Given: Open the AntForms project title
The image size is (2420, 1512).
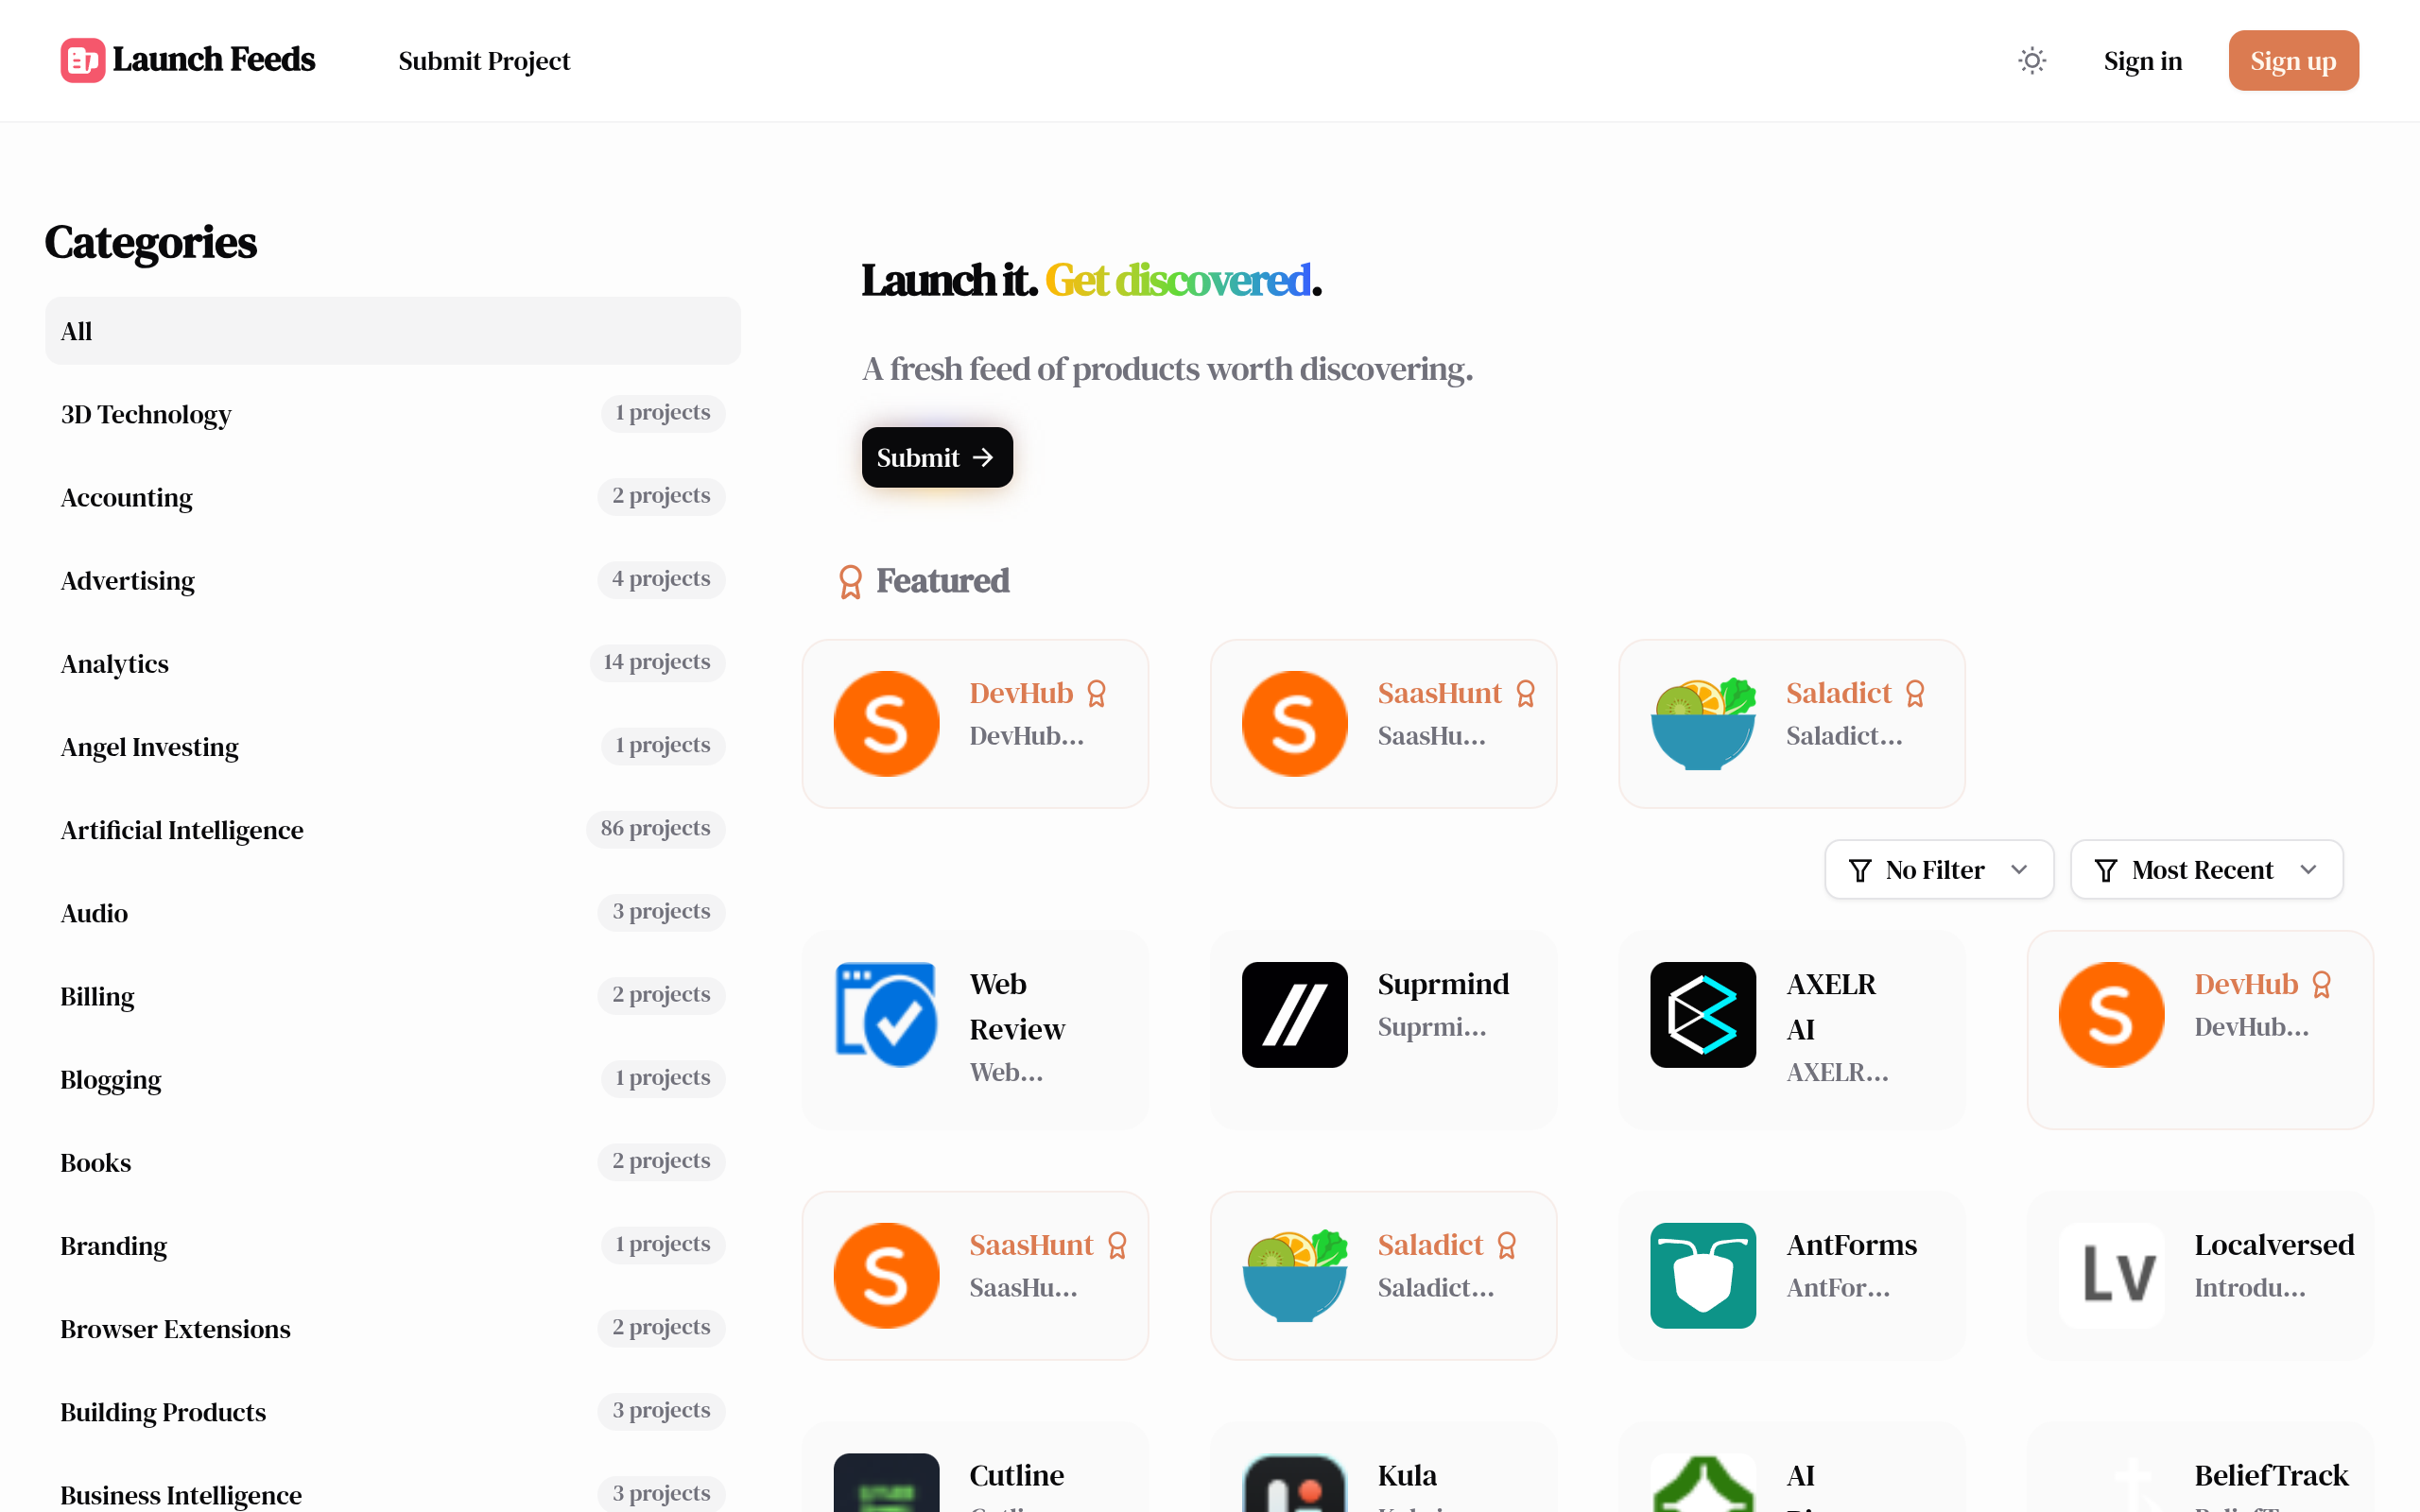Looking at the screenshot, I should pos(1851,1245).
